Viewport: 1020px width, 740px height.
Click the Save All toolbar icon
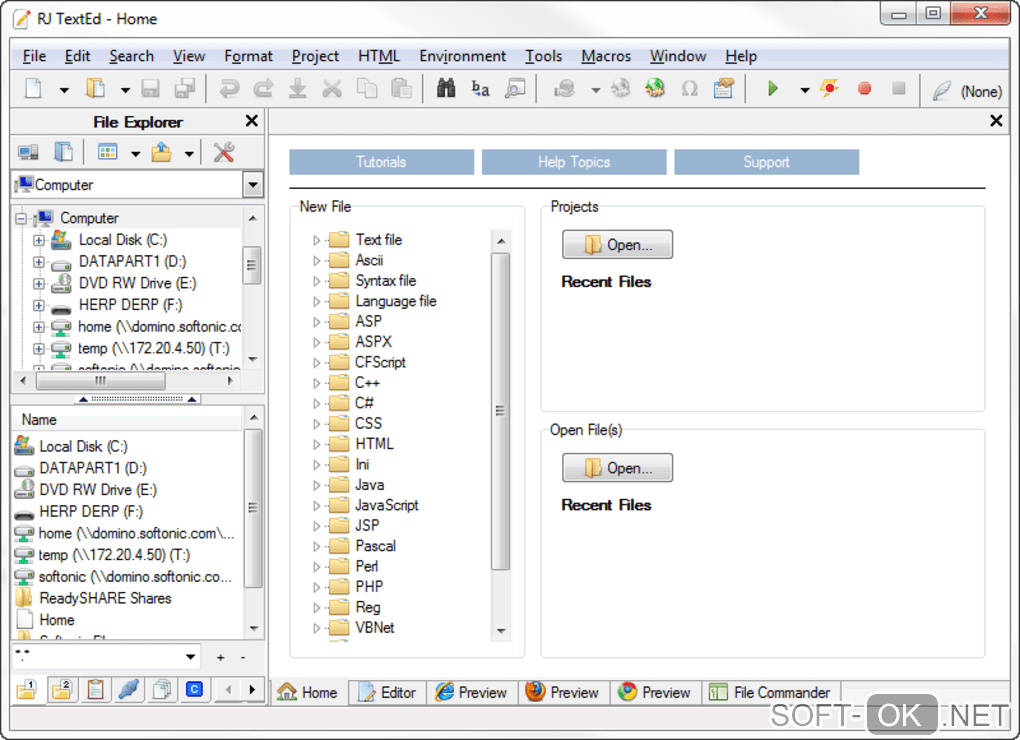pyautogui.click(x=185, y=88)
